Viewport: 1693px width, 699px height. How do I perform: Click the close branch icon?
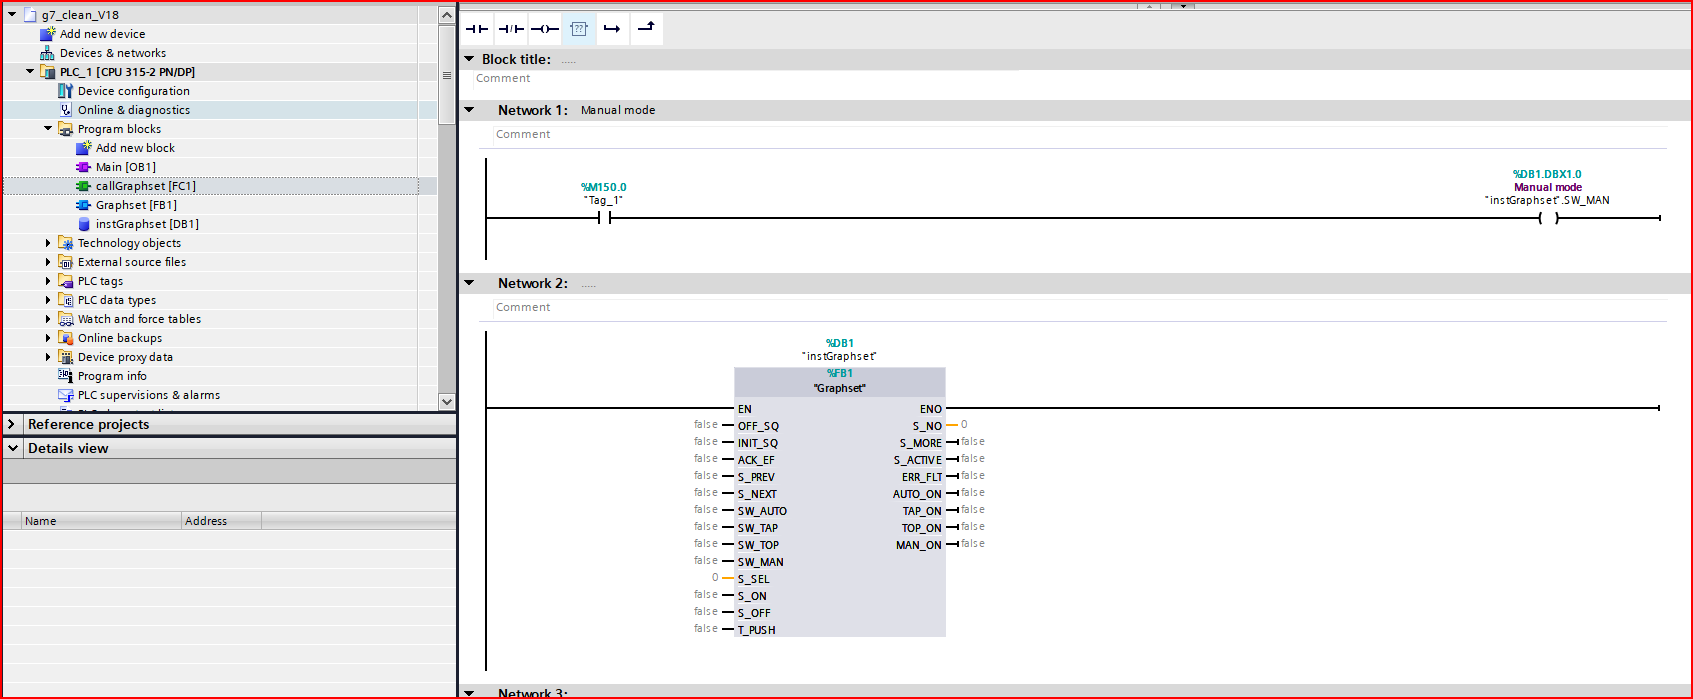click(646, 28)
